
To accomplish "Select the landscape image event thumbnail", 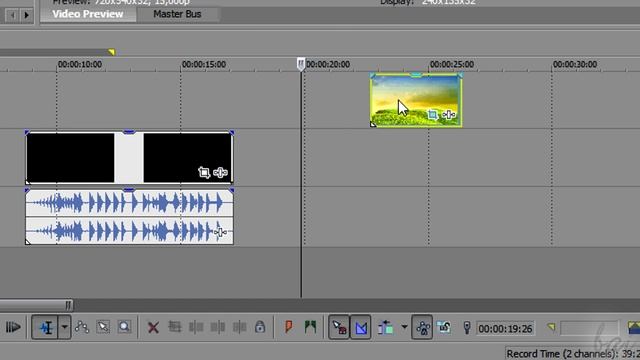I will coord(416,100).
